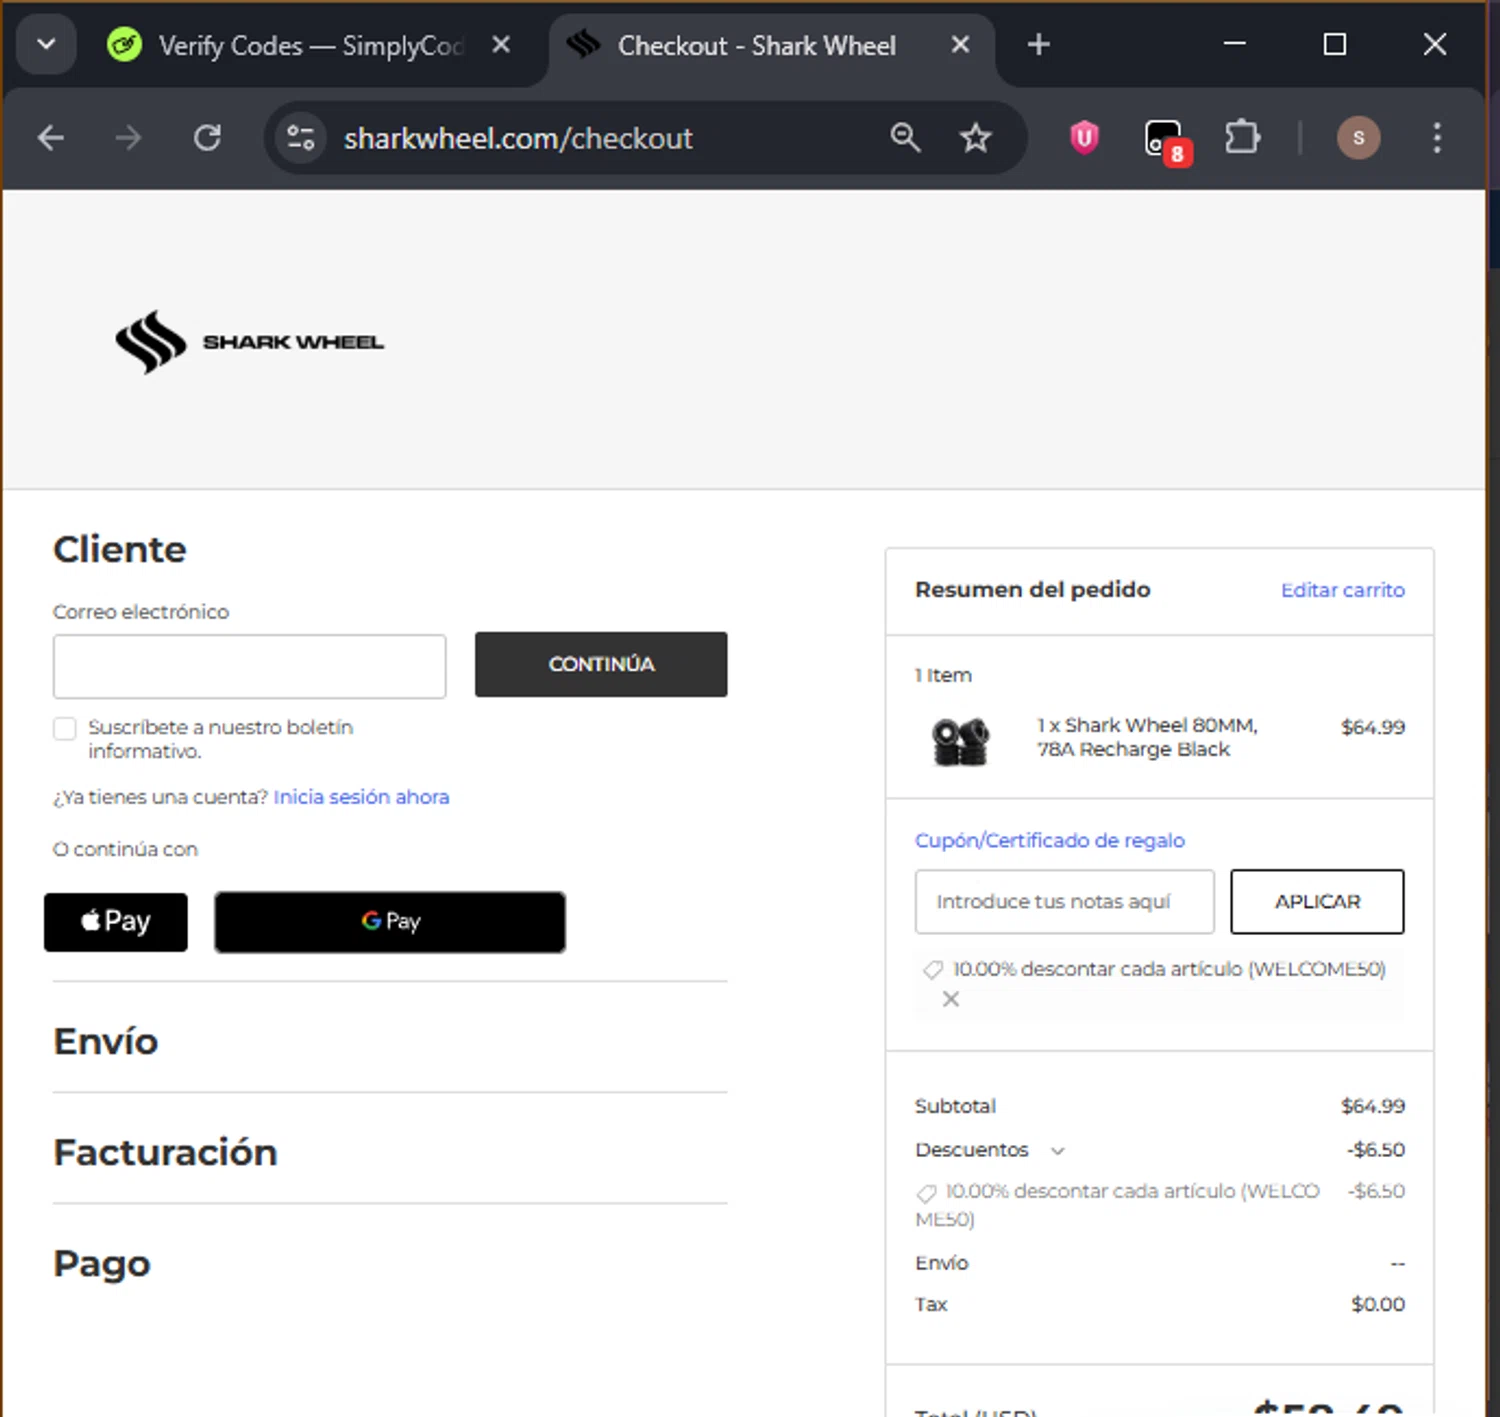Collapse the Descuentos chevron
Screen dimensions: 1500x1417
1058,1151
